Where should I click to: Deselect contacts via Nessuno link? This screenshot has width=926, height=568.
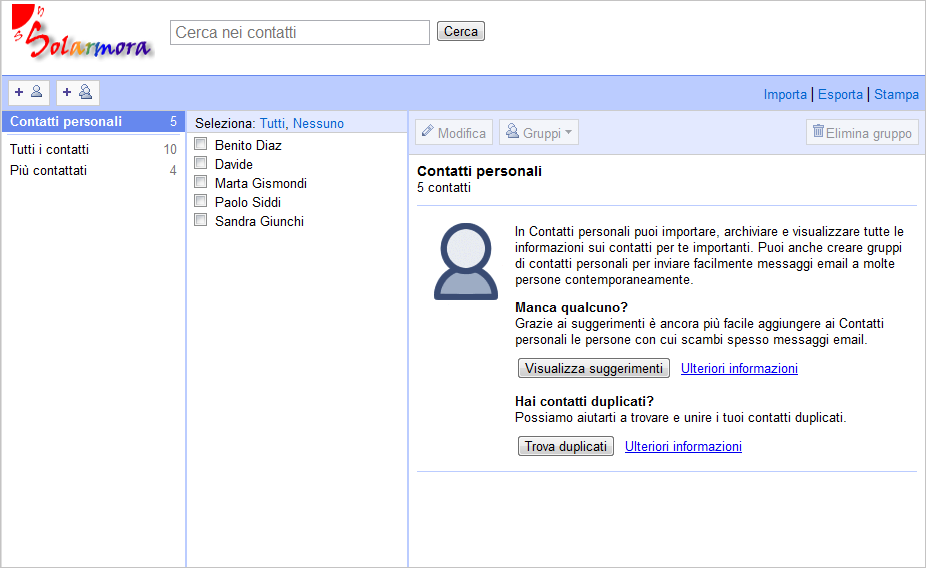pos(318,123)
